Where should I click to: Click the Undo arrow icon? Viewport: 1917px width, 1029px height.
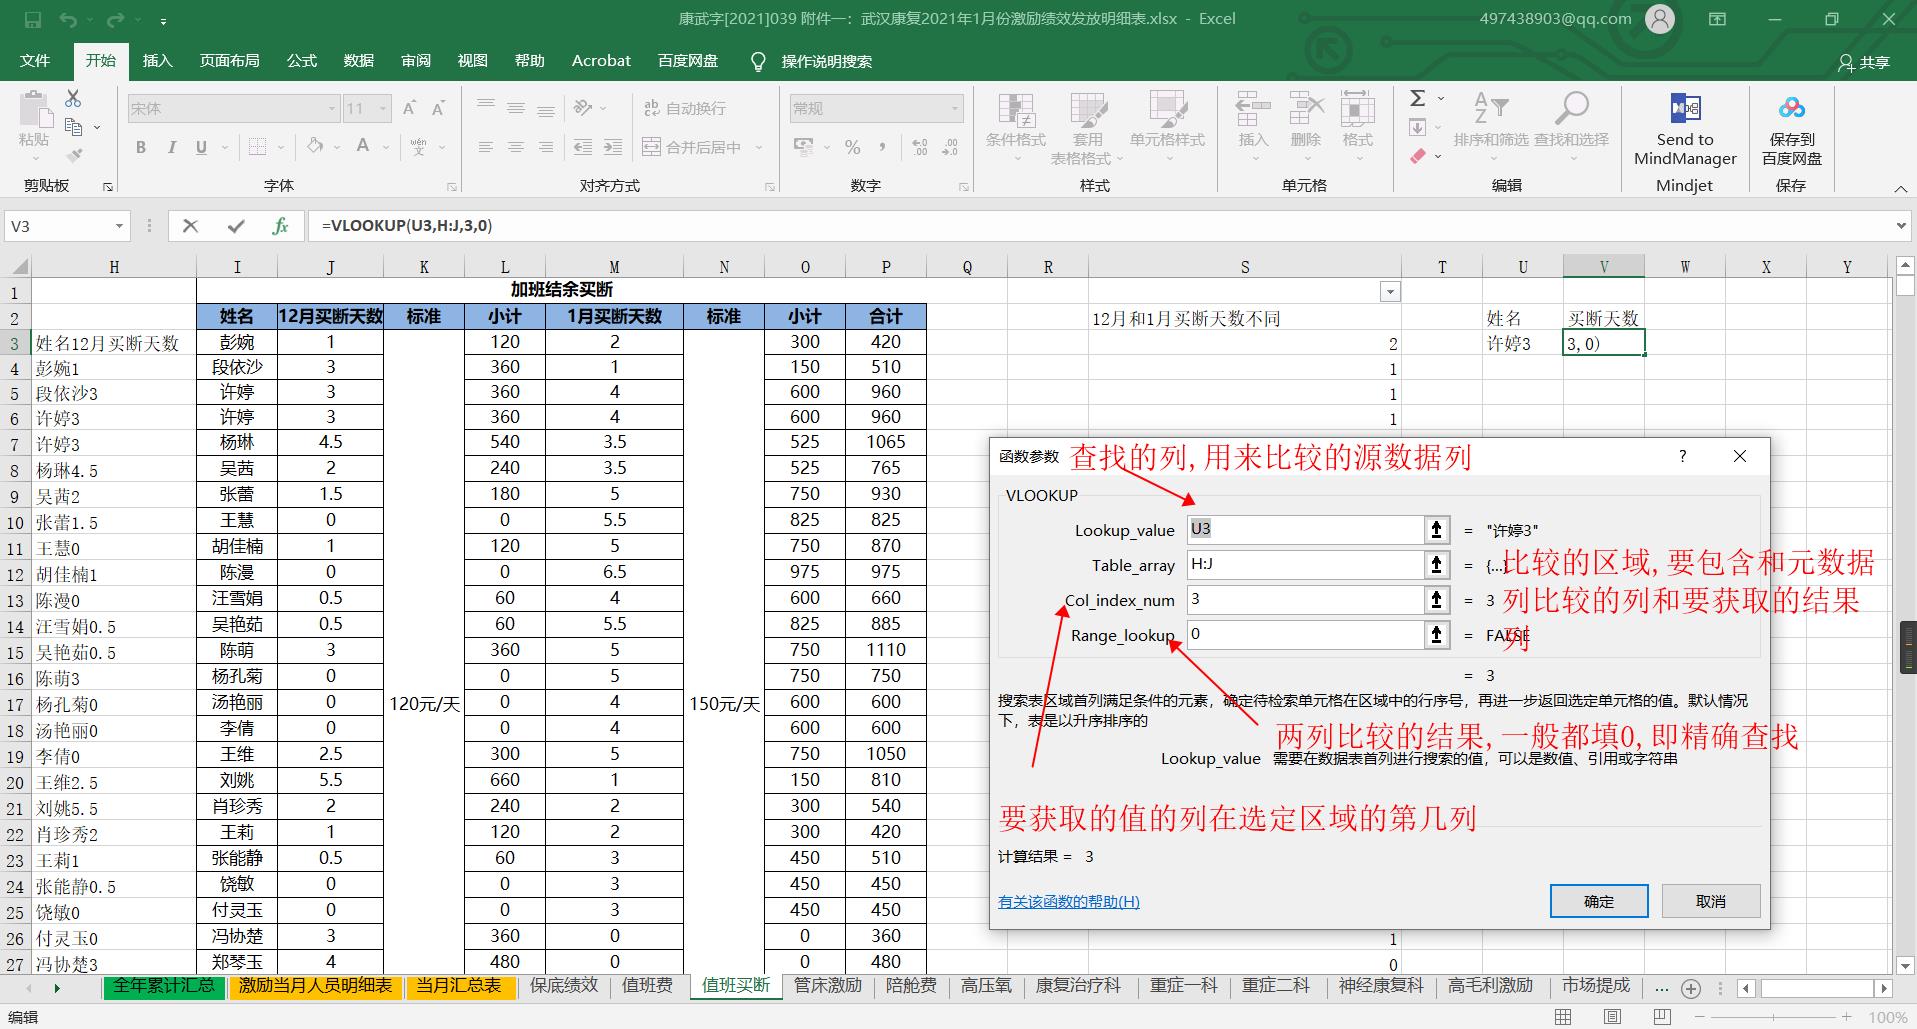coord(68,19)
